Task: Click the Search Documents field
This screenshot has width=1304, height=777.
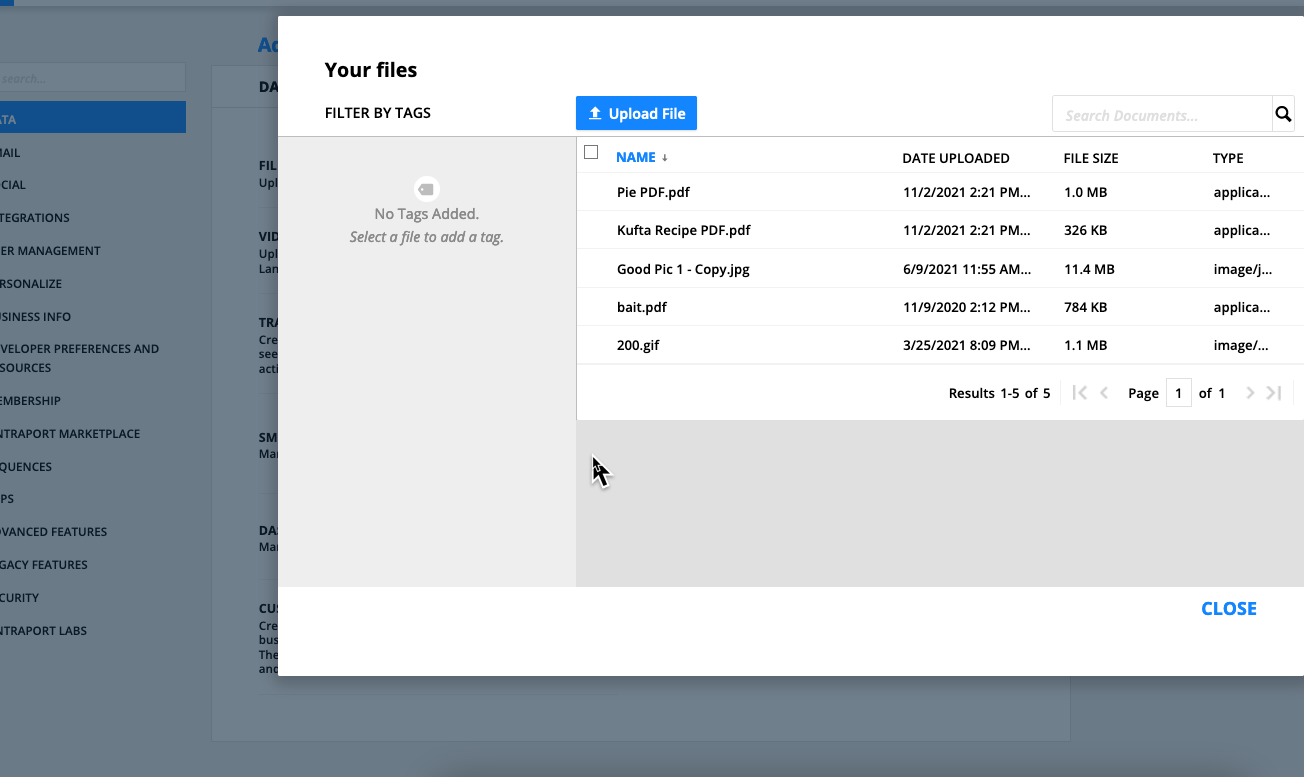Action: pos(1161,115)
